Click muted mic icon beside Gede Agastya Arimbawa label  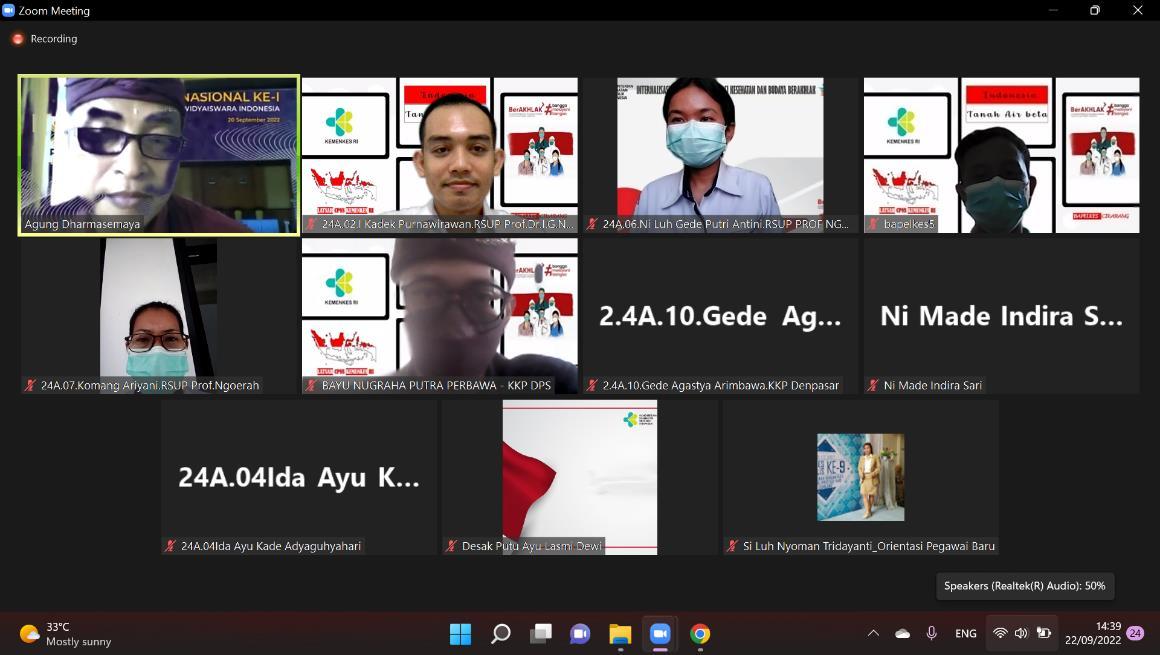click(592, 385)
